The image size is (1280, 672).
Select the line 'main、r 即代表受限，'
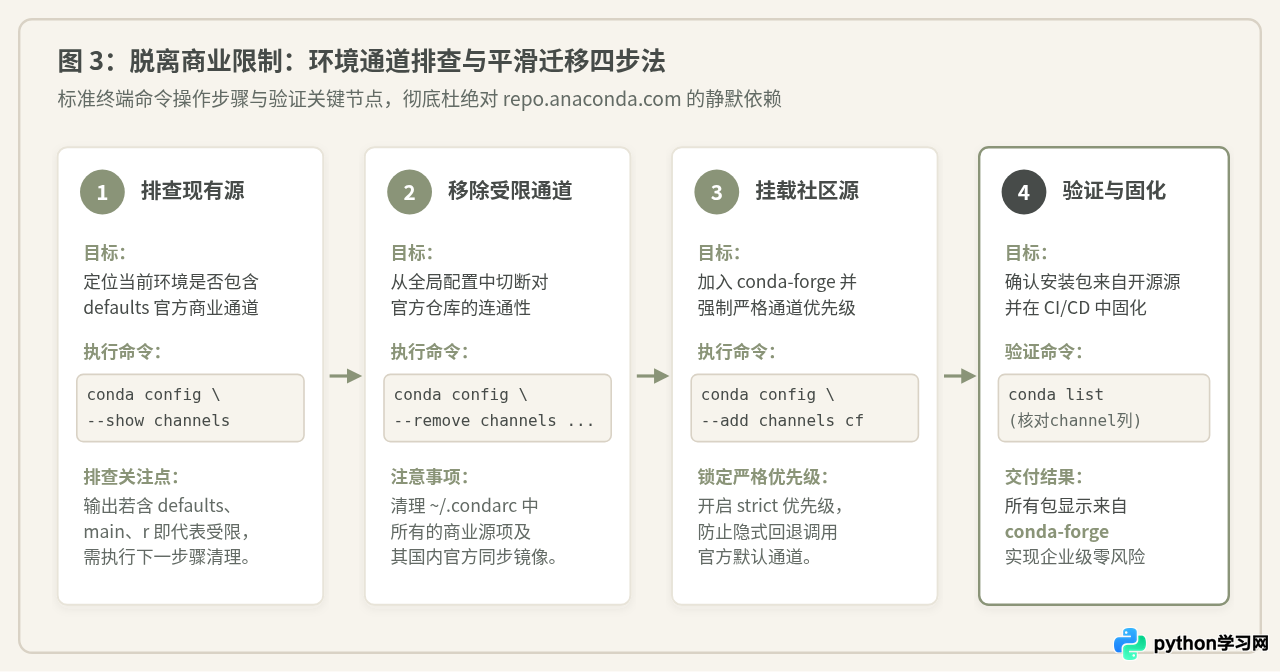pos(166,531)
